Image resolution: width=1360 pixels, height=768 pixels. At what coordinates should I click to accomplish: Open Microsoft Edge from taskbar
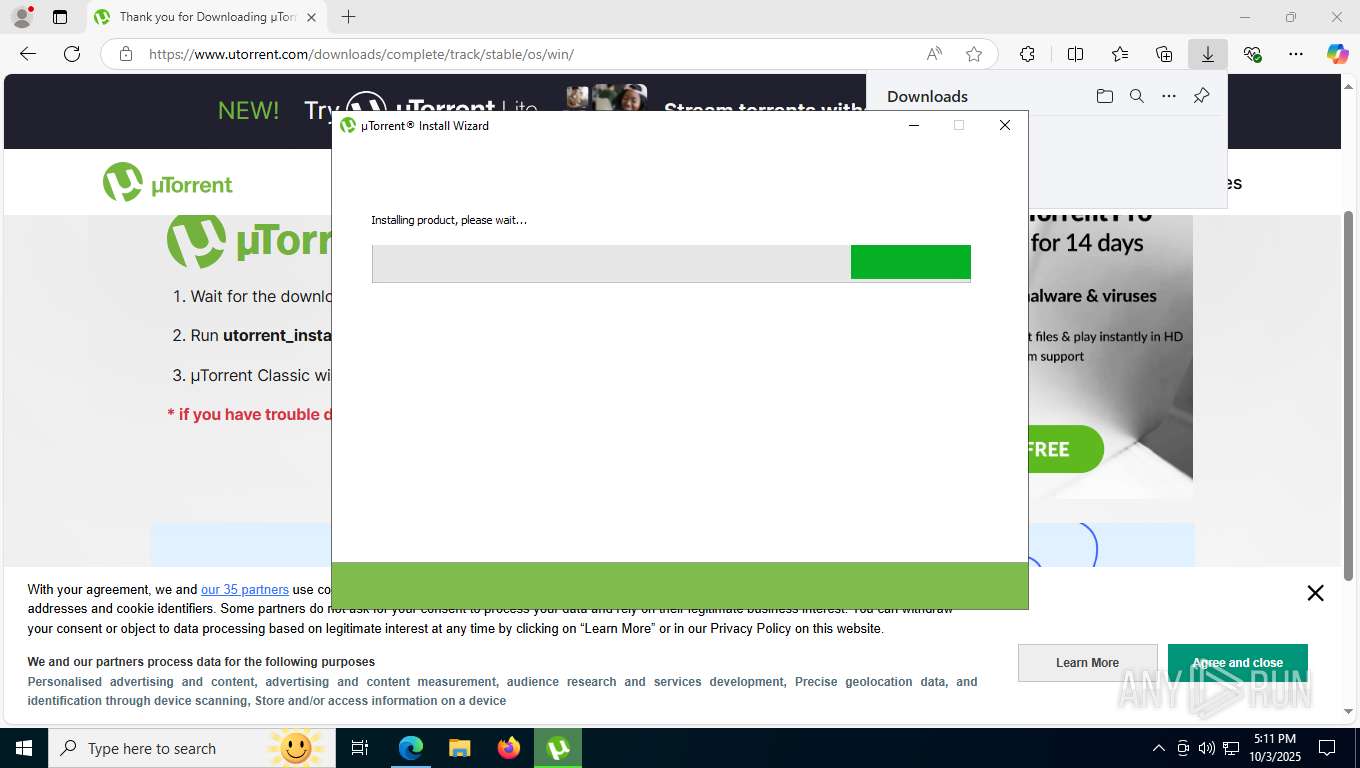(411, 748)
